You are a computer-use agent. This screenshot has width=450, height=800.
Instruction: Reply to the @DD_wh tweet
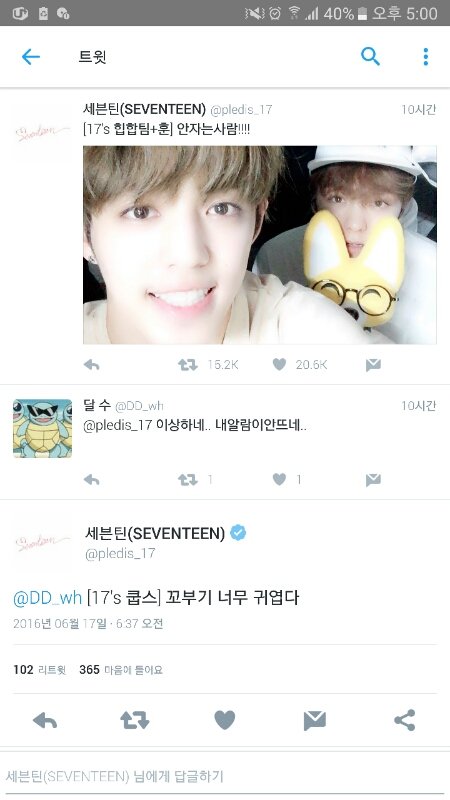[x=91, y=480]
